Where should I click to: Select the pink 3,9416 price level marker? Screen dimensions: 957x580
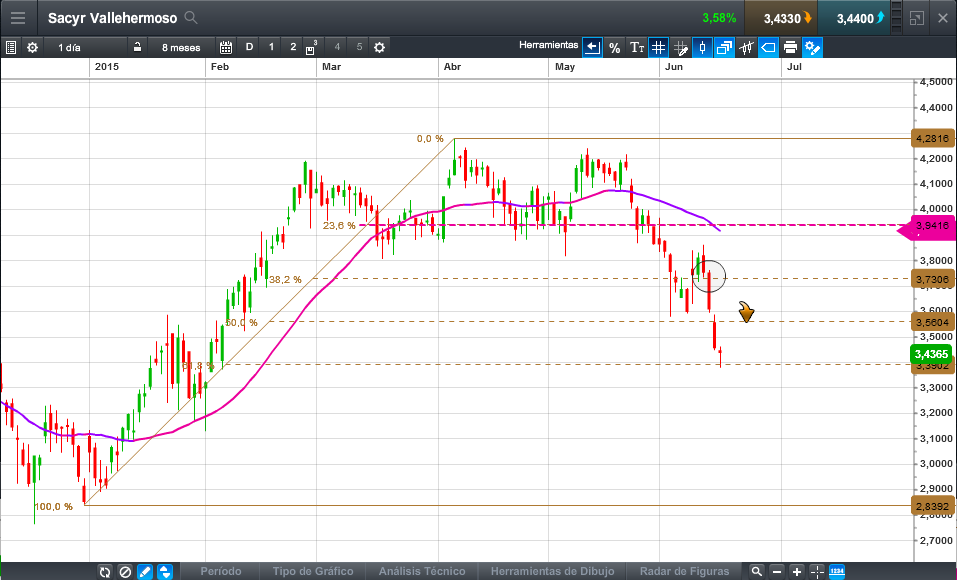(x=927, y=227)
